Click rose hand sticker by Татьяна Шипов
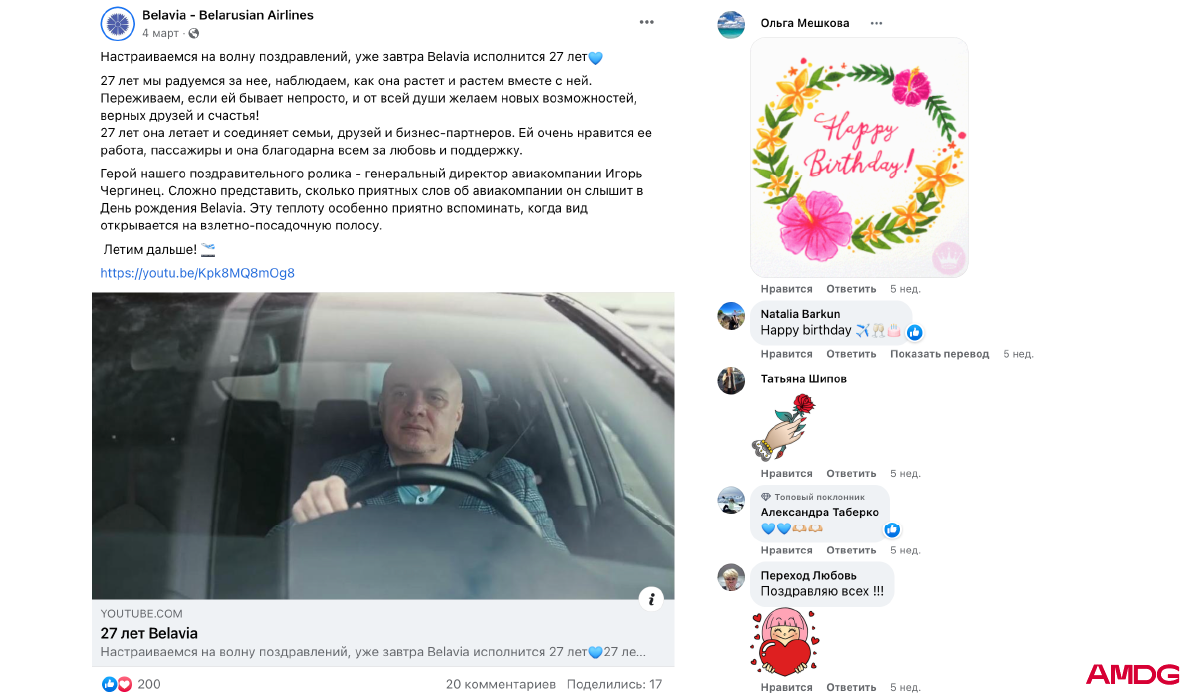Viewport: 1200px width, 700px height. [784, 426]
